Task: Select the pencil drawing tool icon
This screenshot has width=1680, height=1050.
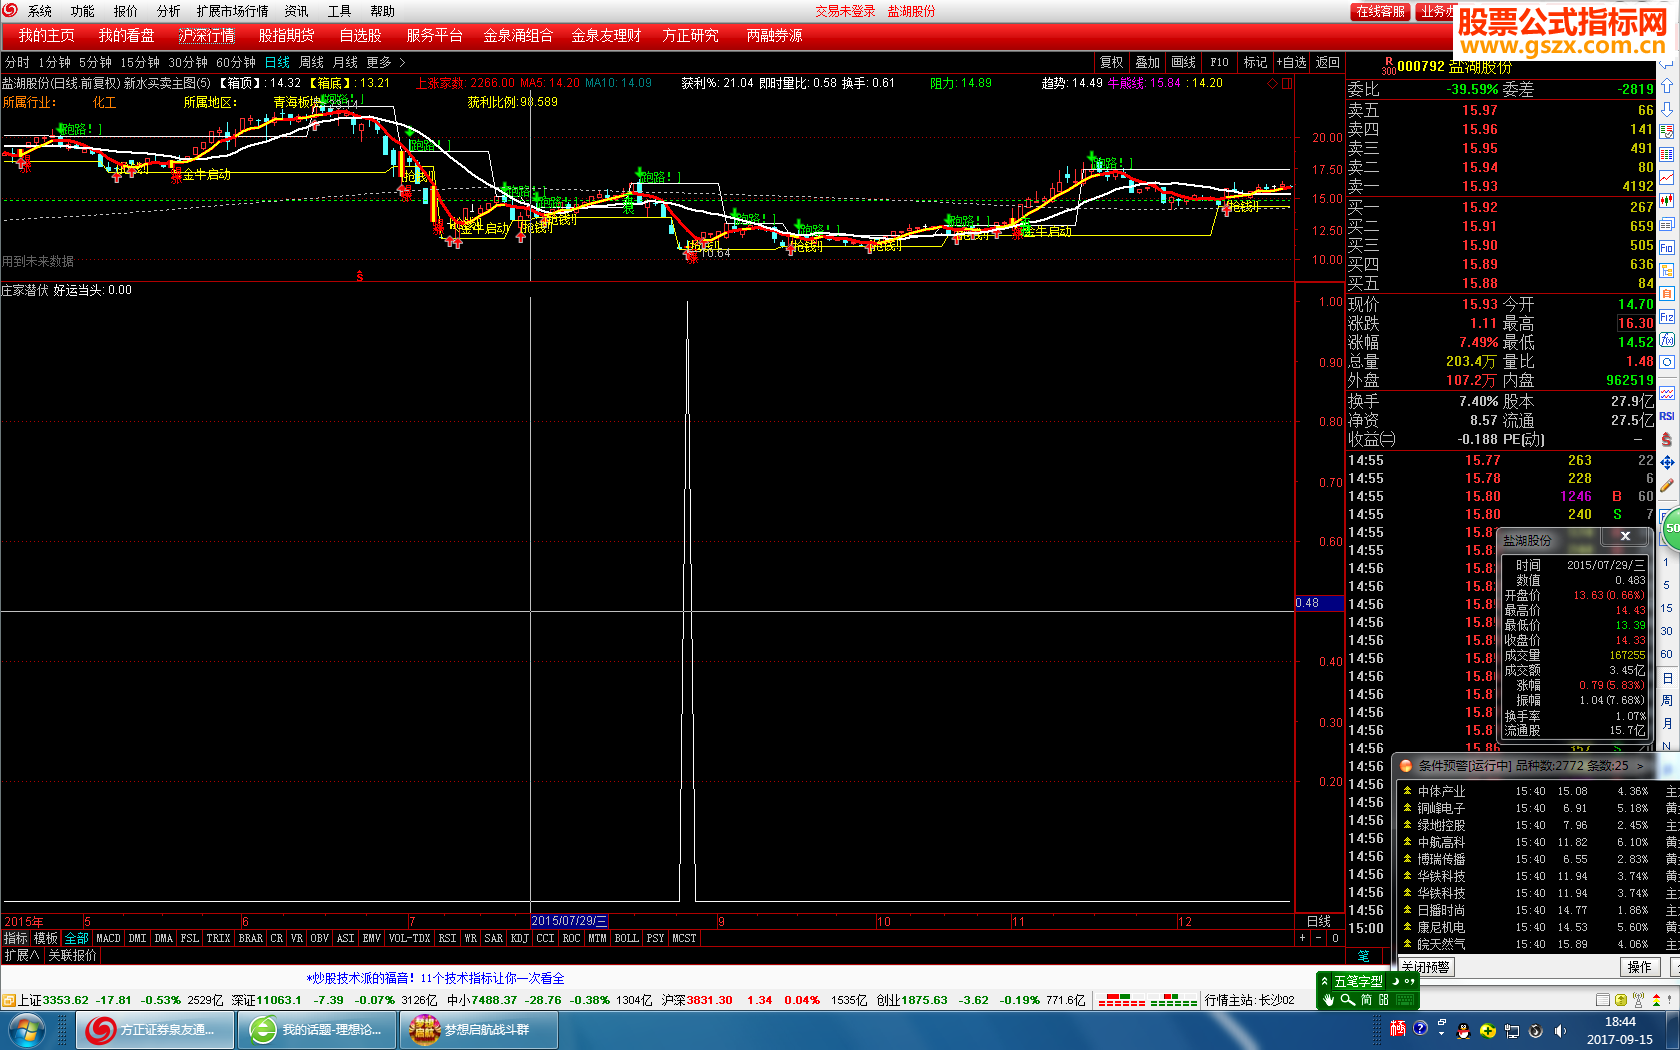Action: point(1667,486)
